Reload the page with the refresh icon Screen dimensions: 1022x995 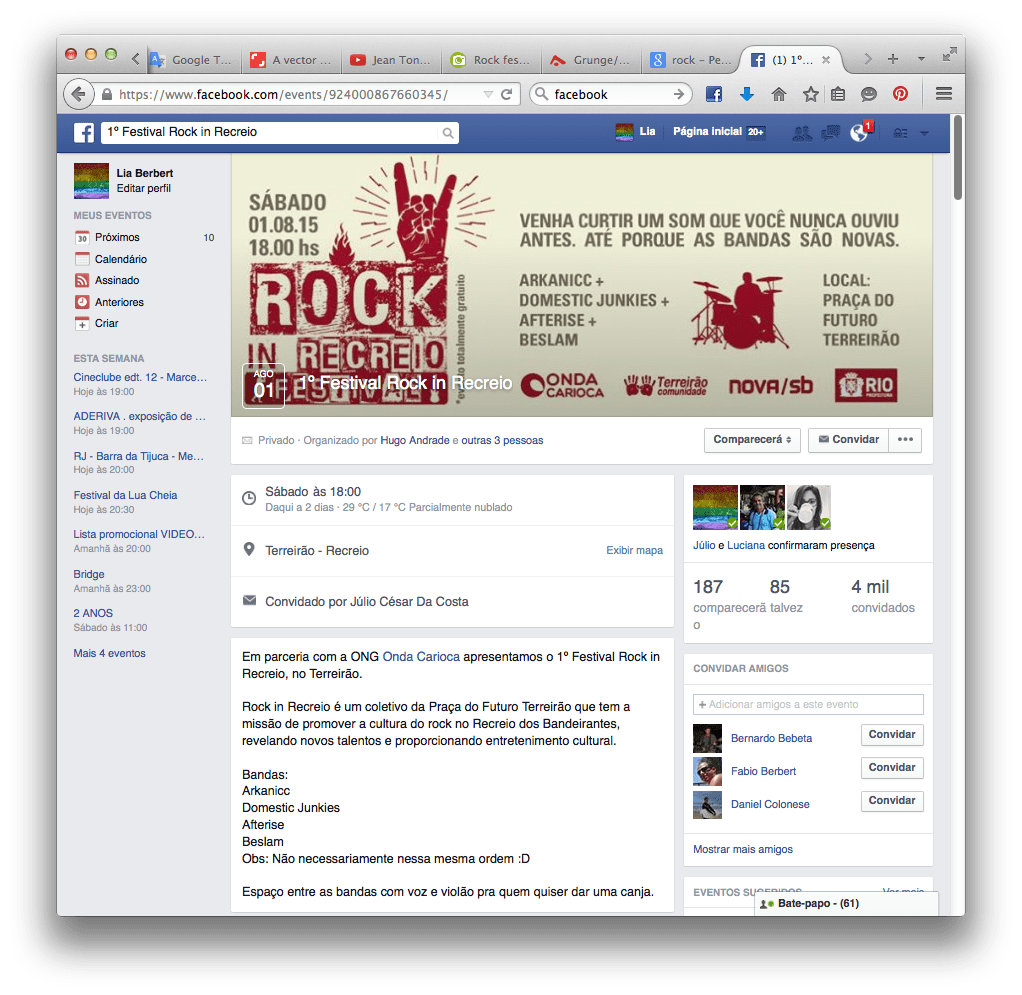point(507,94)
